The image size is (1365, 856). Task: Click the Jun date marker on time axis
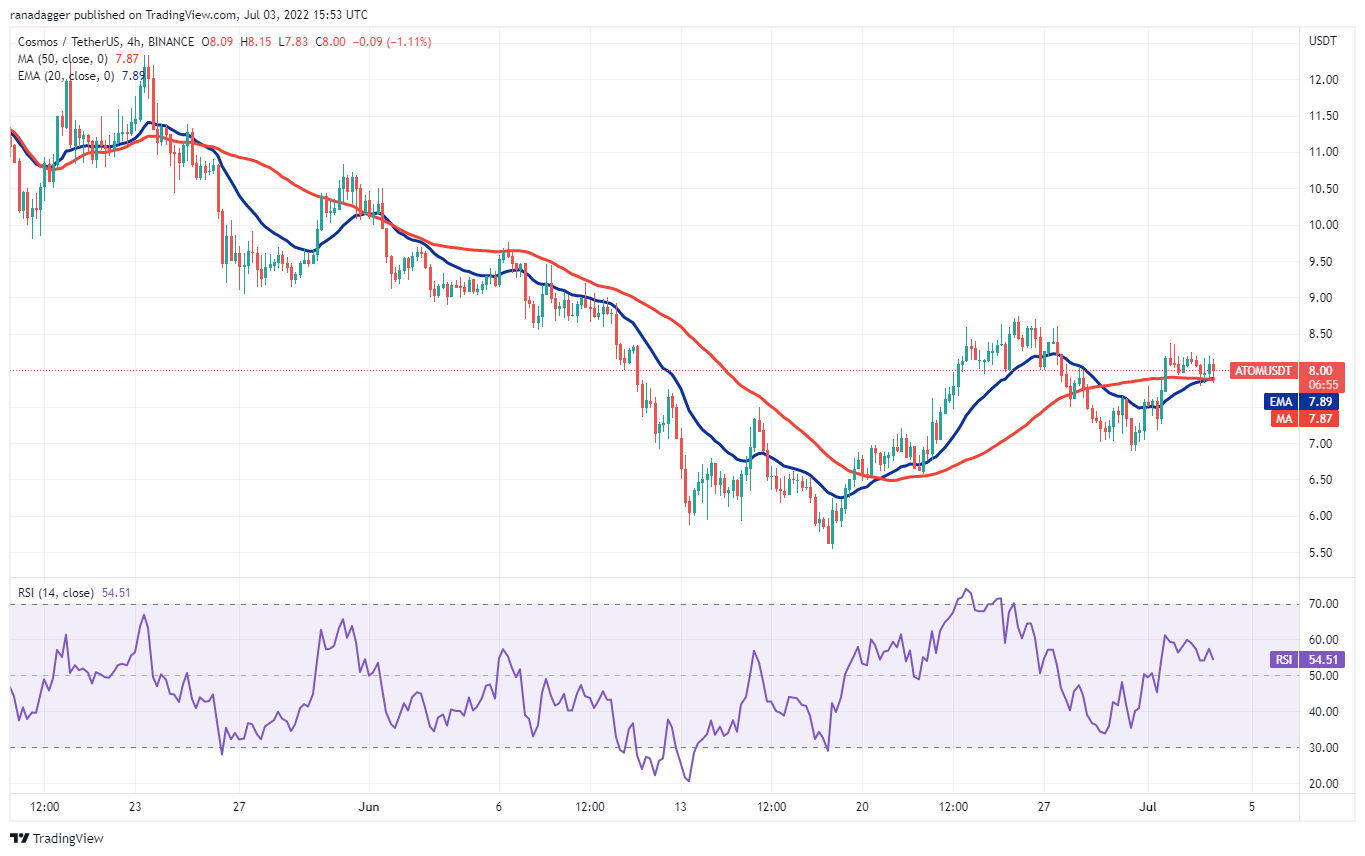pyautogui.click(x=369, y=805)
